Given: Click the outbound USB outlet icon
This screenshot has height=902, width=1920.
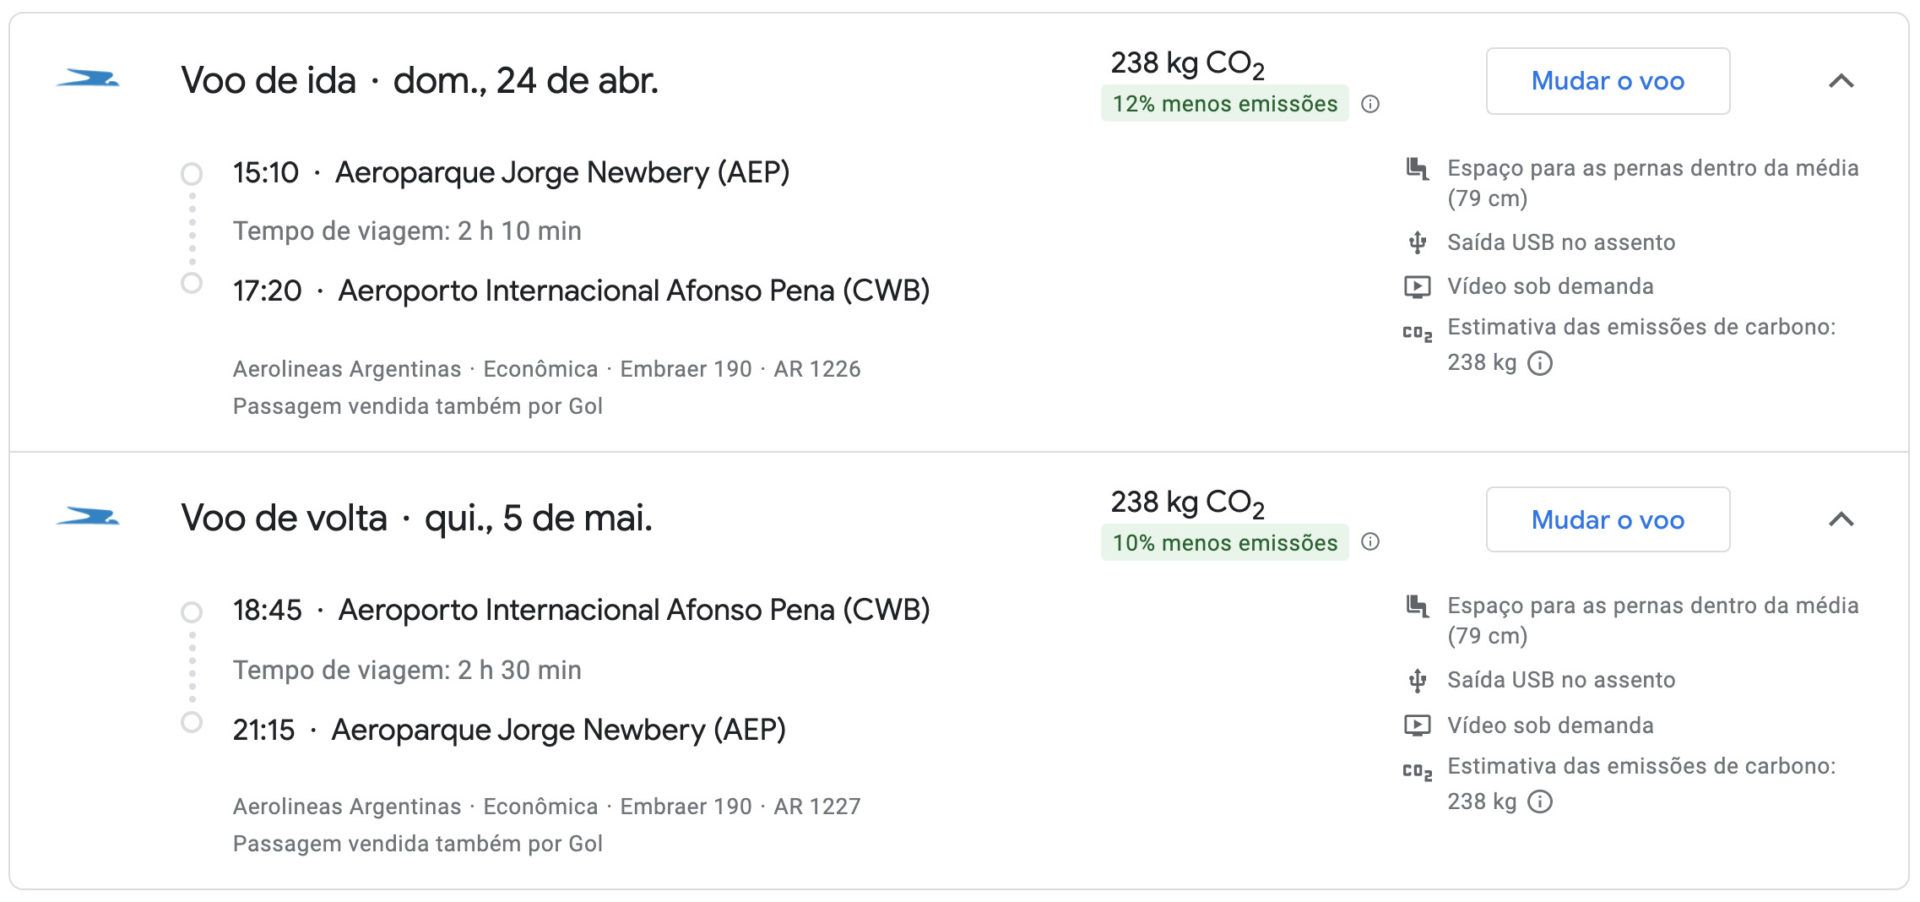Looking at the screenshot, I should pos(1417,242).
